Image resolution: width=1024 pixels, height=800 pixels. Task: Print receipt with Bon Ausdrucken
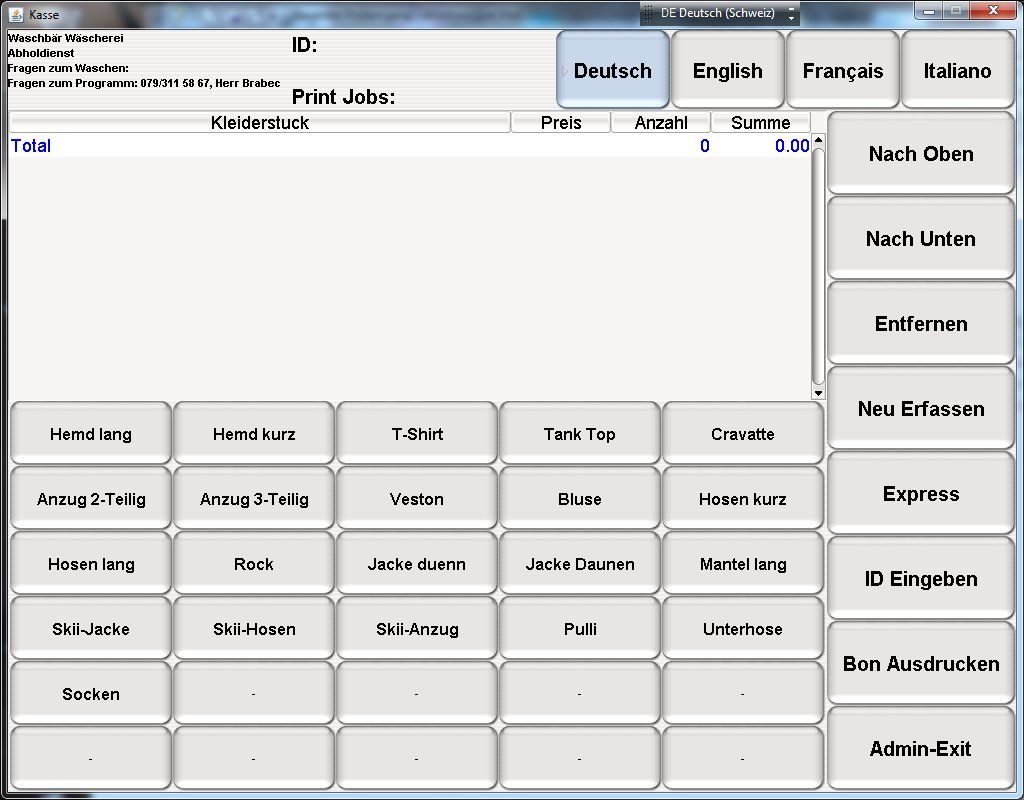click(921, 663)
